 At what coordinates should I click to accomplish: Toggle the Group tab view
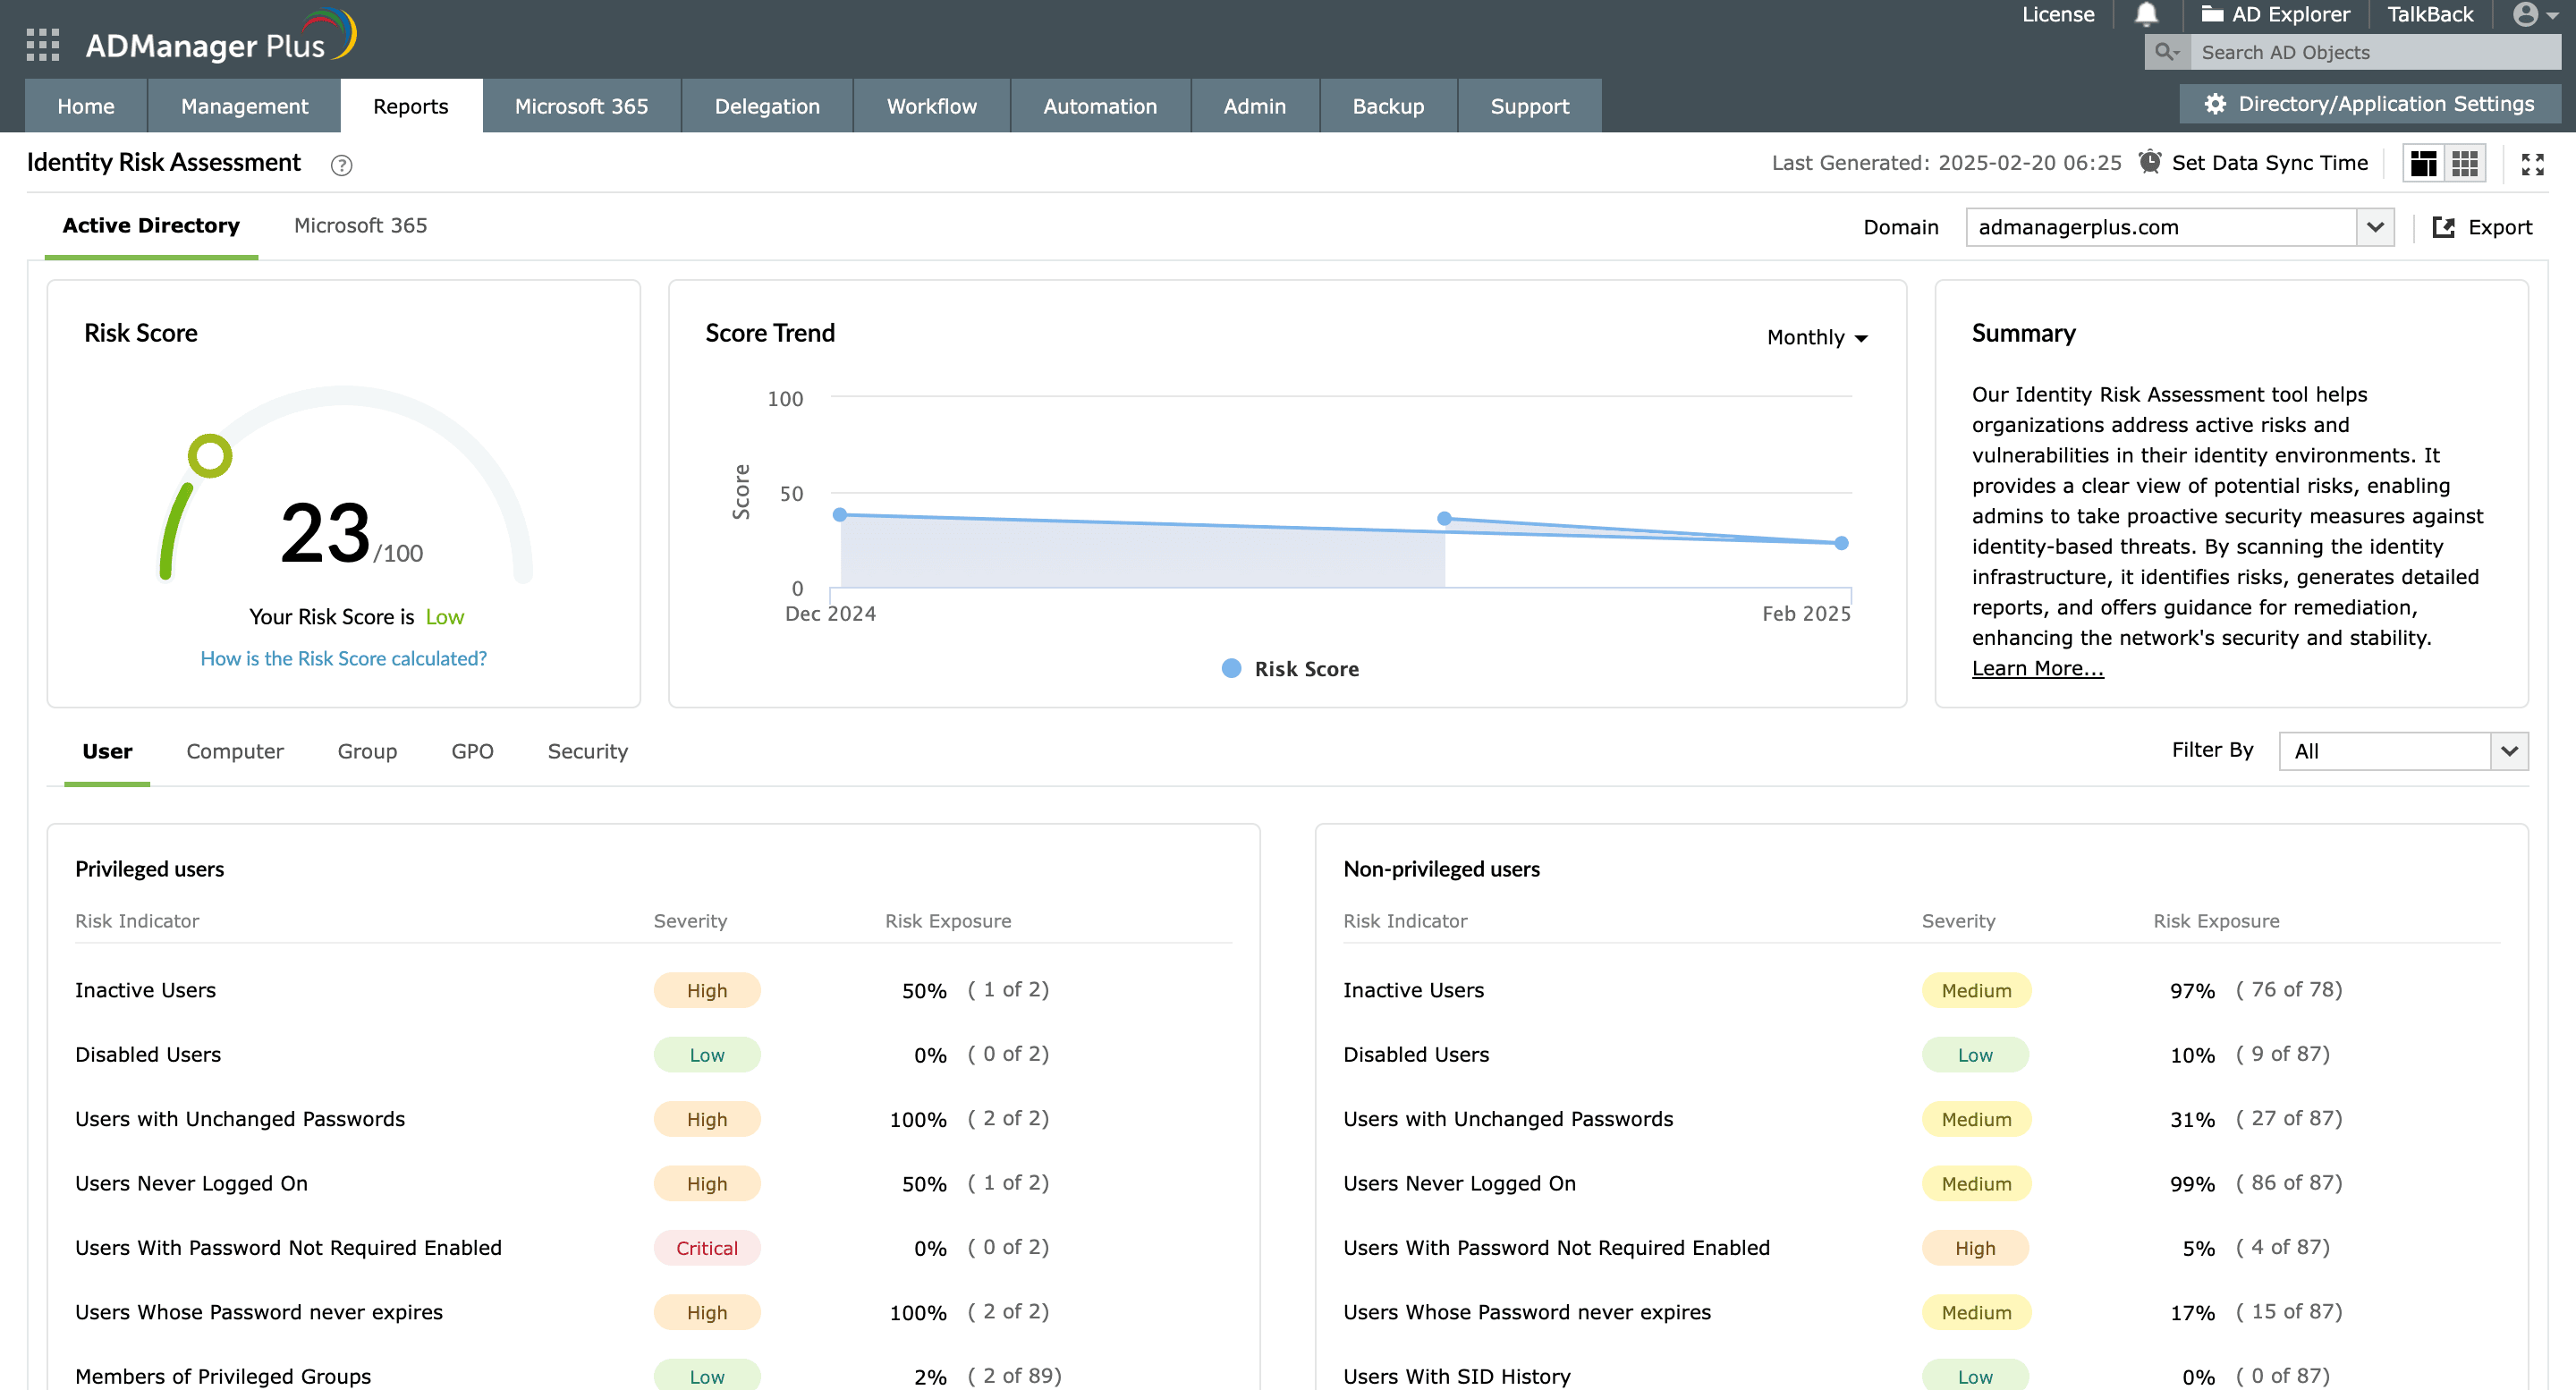pyautogui.click(x=367, y=751)
